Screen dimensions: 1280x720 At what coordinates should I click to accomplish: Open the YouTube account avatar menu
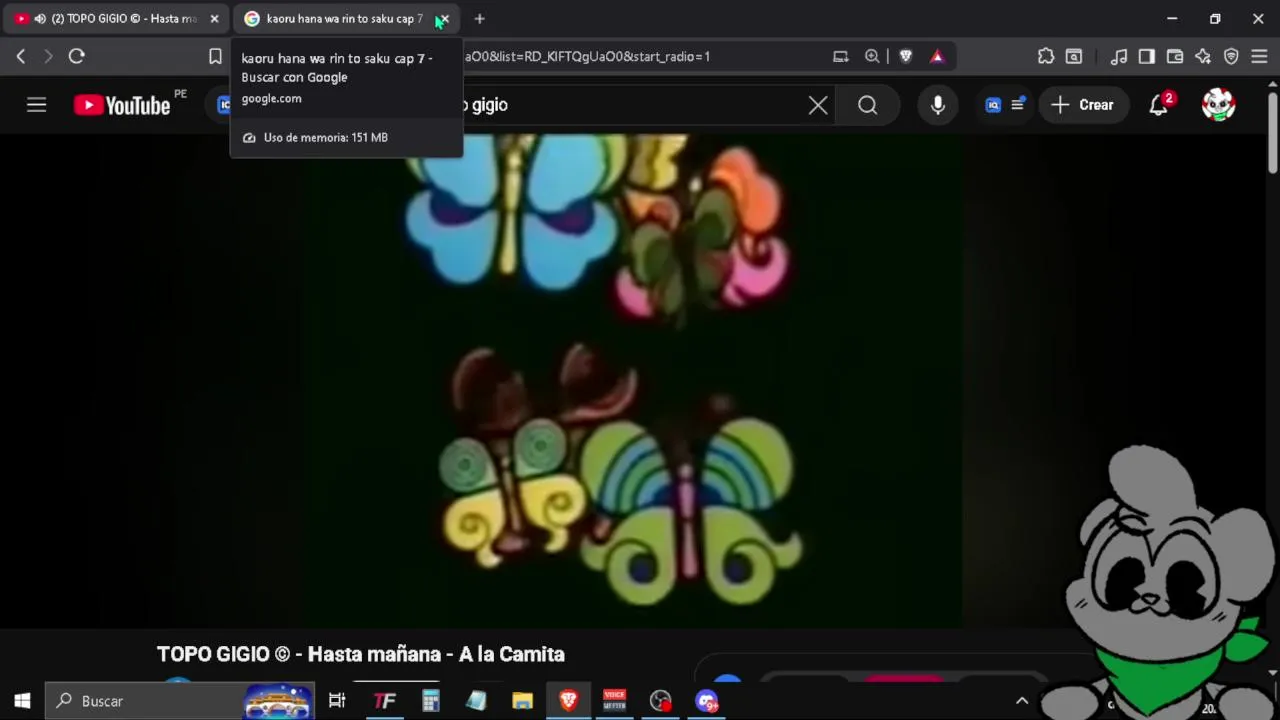[1218, 105]
